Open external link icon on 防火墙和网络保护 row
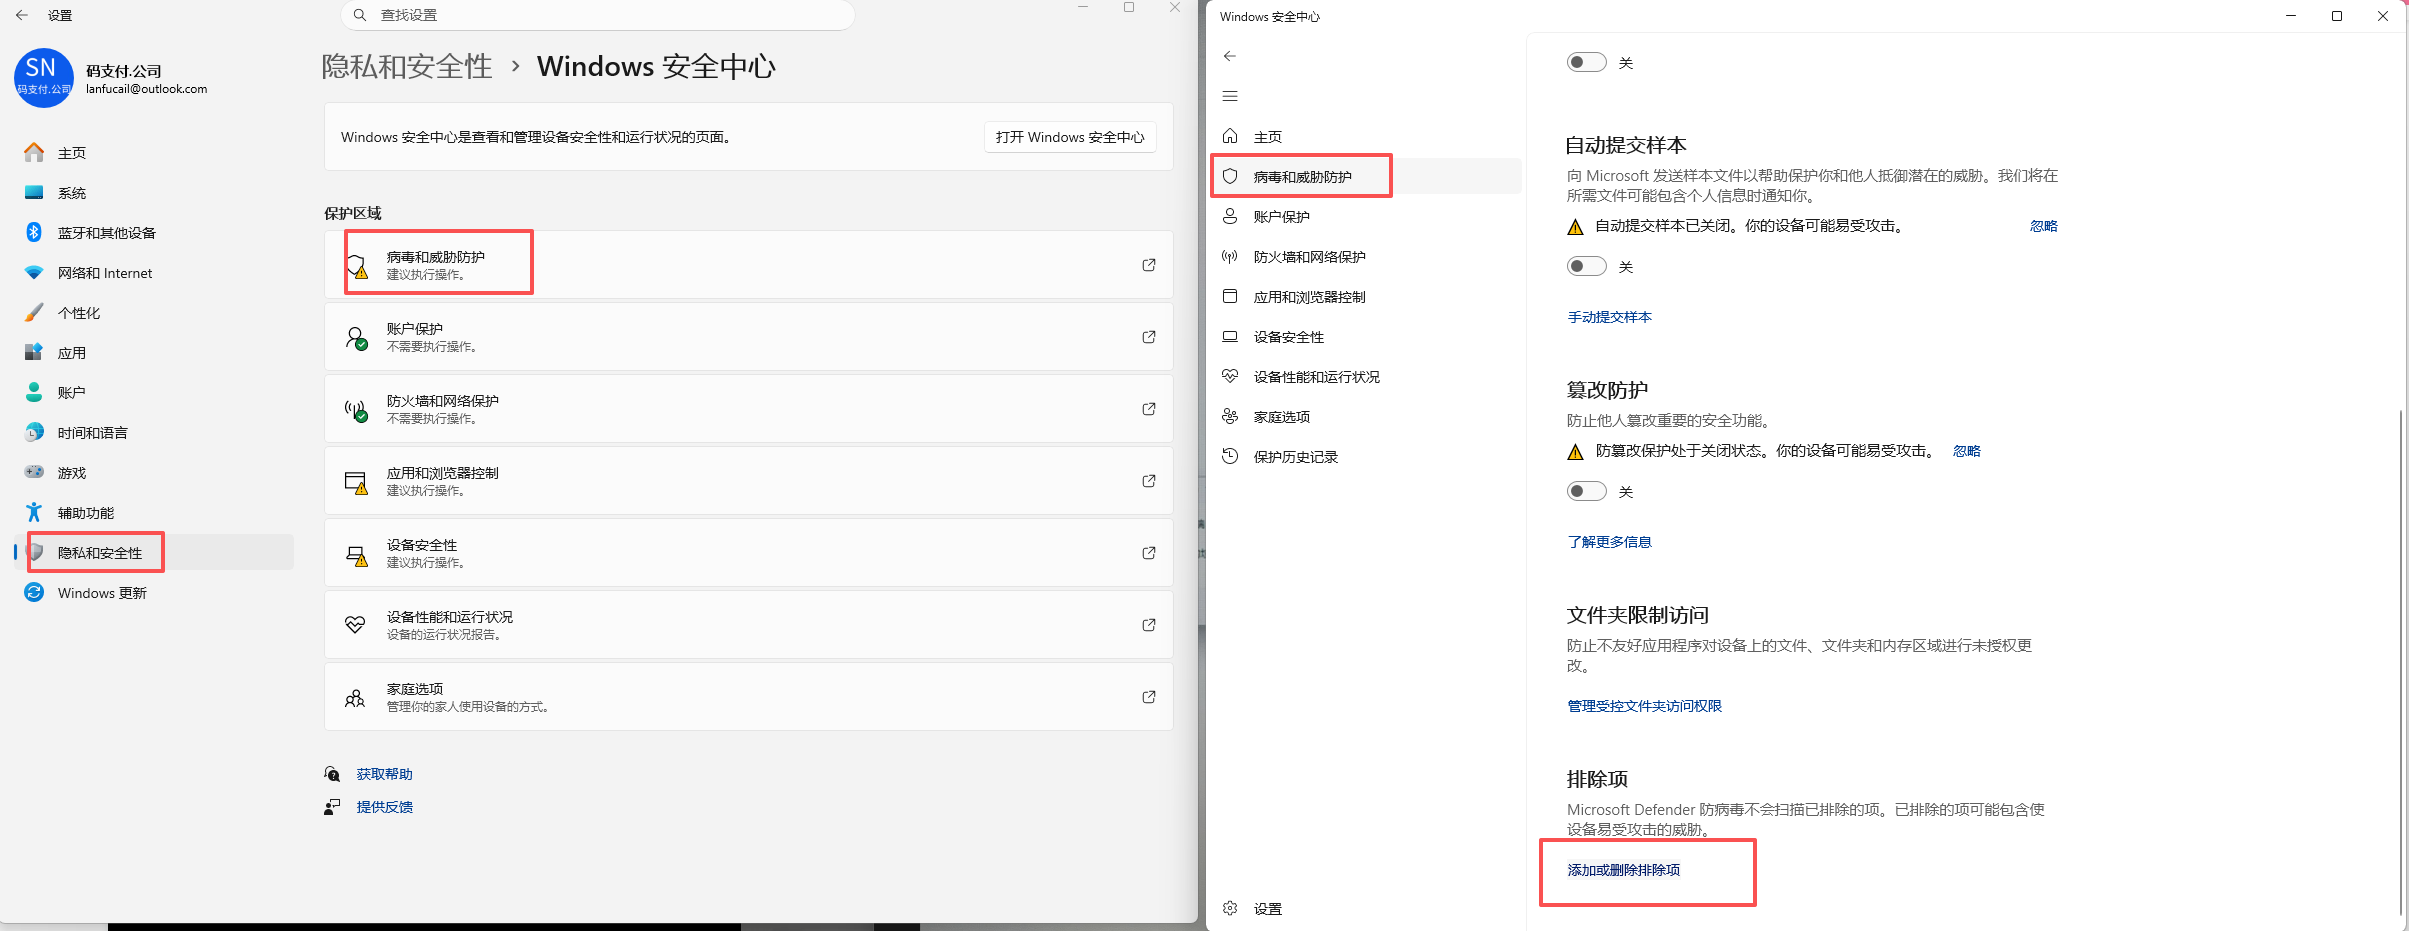 [x=1149, y=409]
